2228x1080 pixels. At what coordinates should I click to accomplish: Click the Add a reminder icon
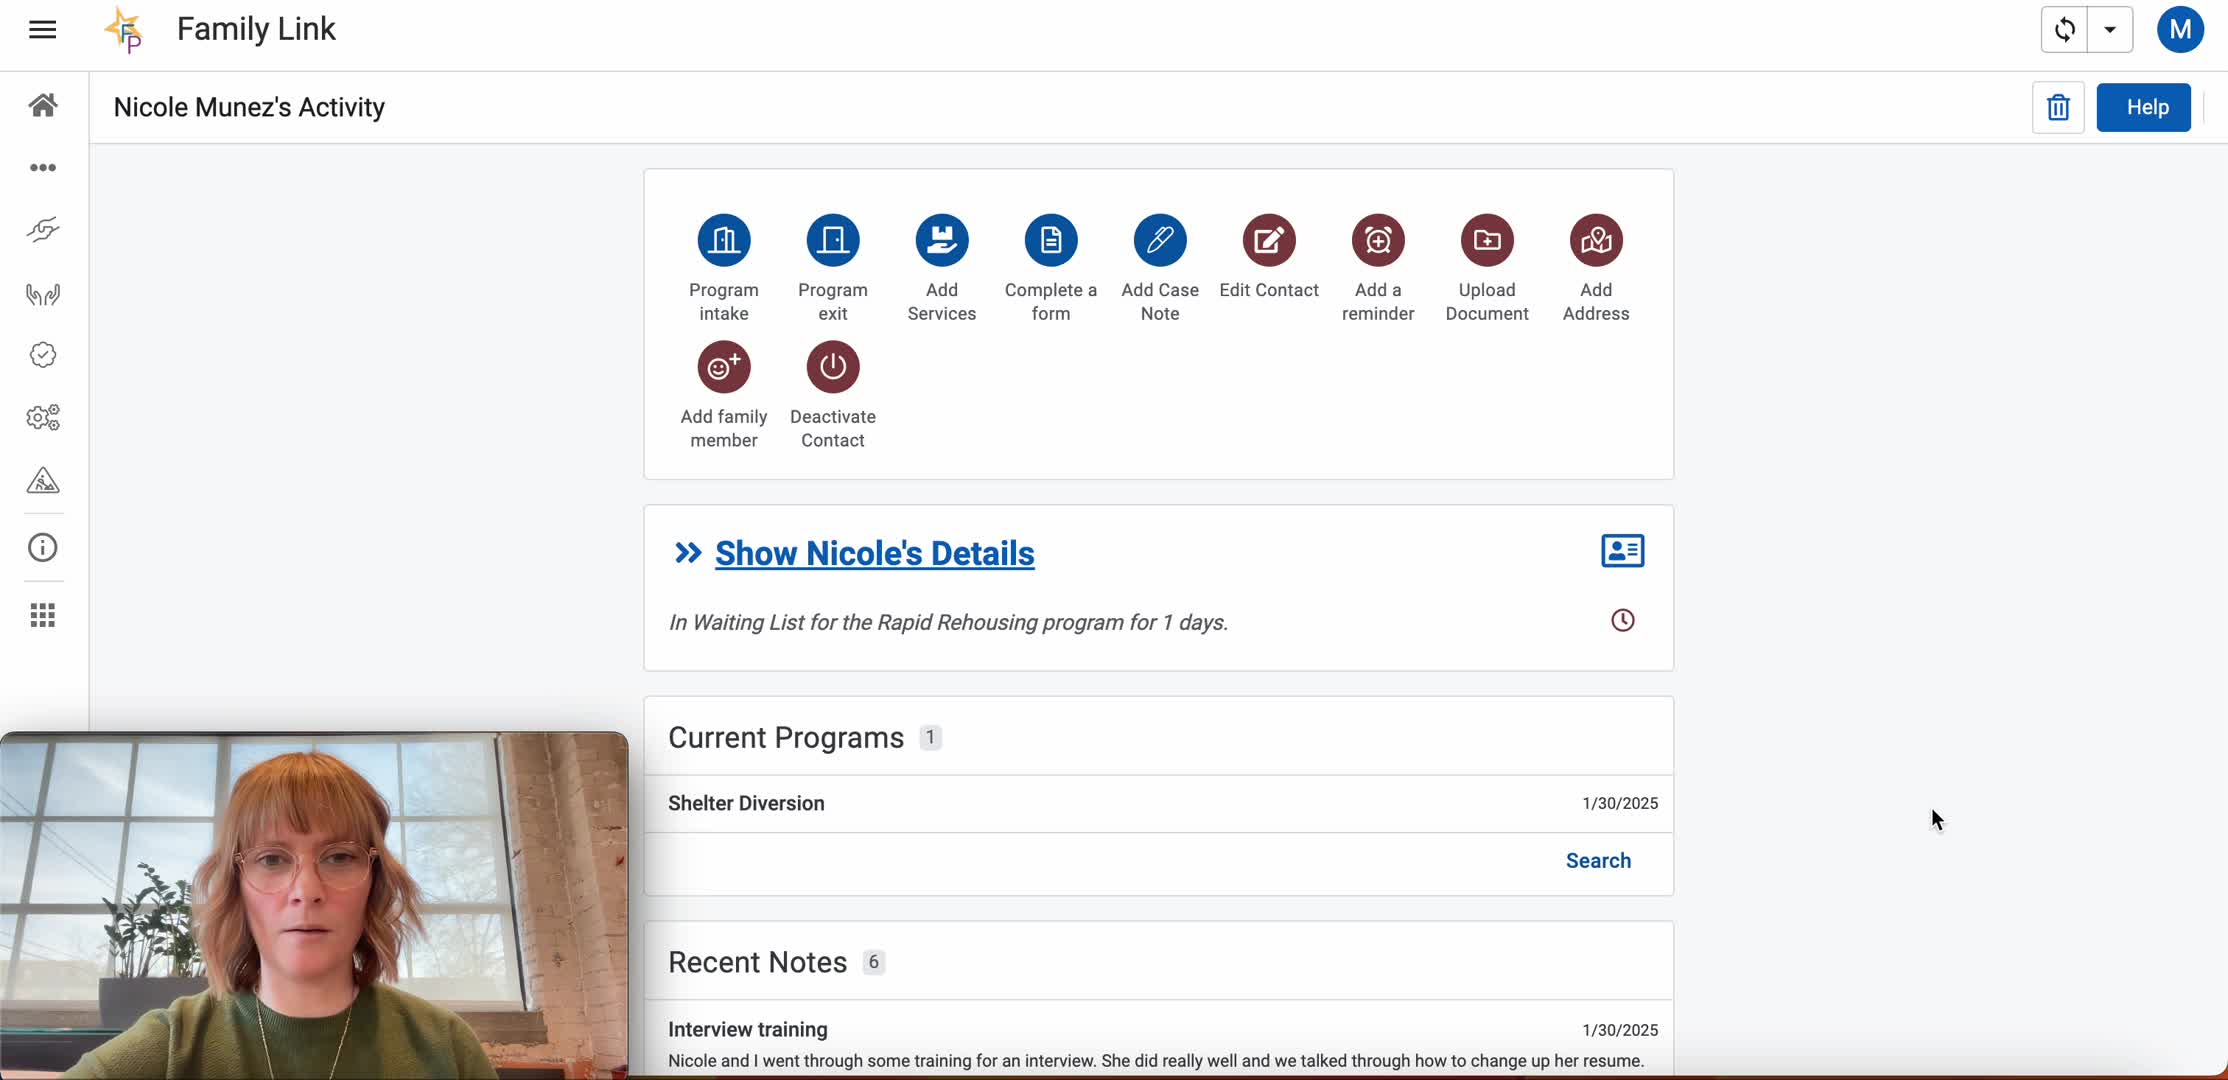click(1378, 240)
